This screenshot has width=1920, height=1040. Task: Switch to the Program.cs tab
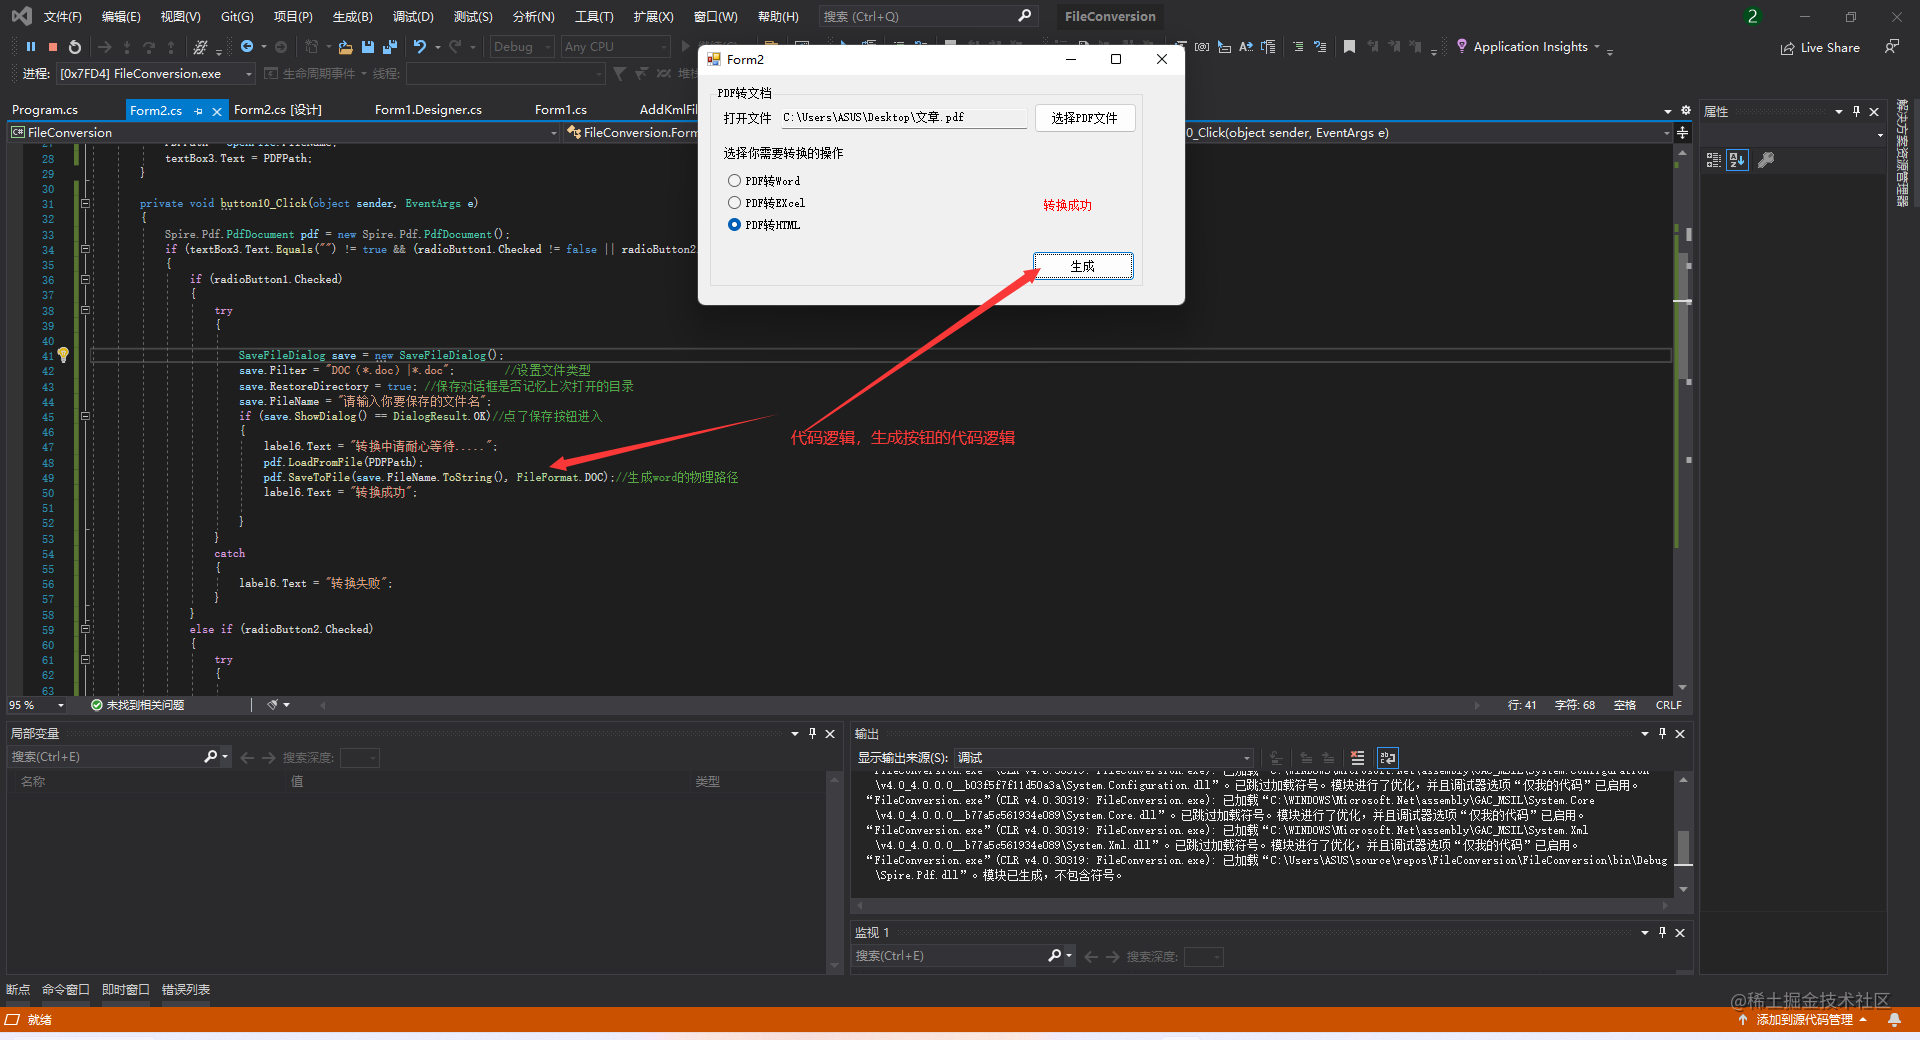tap(45, 110)
